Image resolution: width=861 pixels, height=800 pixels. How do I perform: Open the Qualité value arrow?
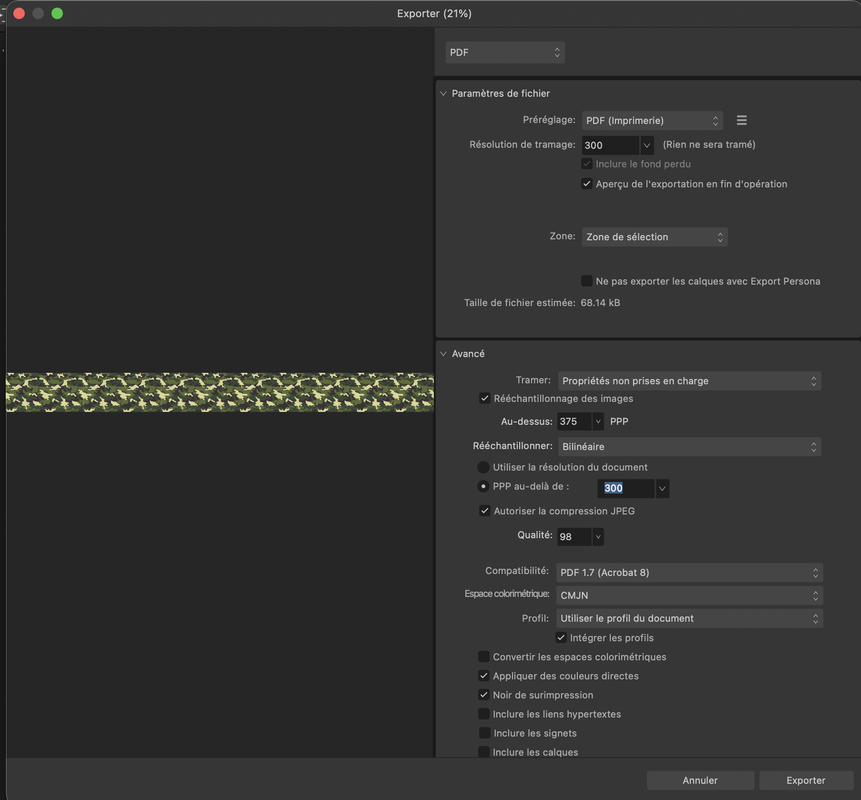(x=598, y=536)
